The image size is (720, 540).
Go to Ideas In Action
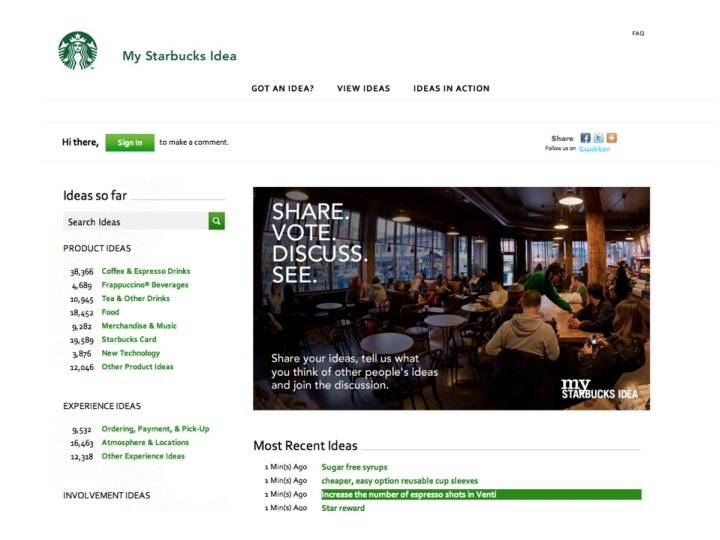[x=451, y=88]
